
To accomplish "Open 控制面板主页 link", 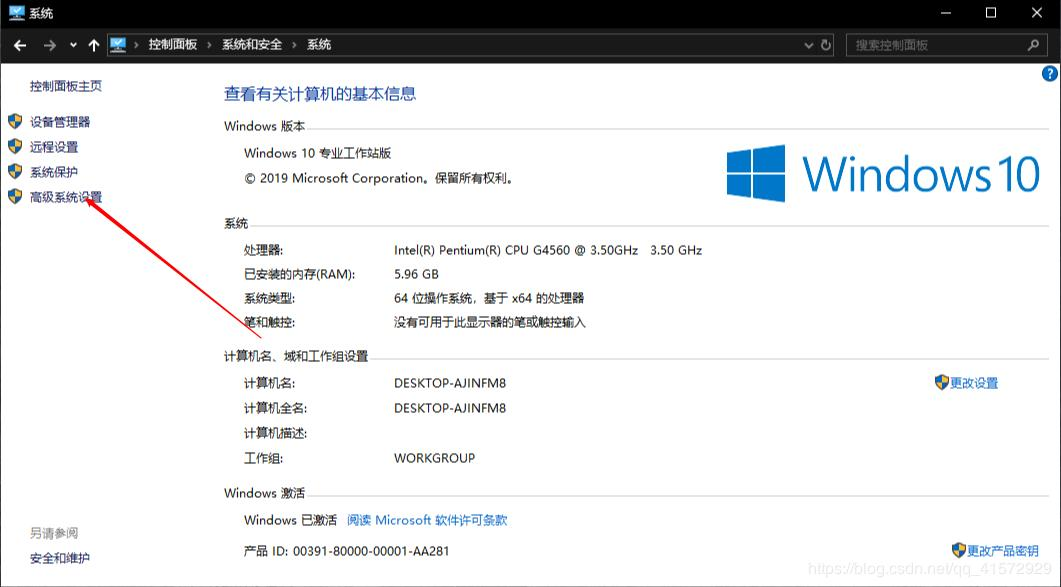I will click(66, 86).
